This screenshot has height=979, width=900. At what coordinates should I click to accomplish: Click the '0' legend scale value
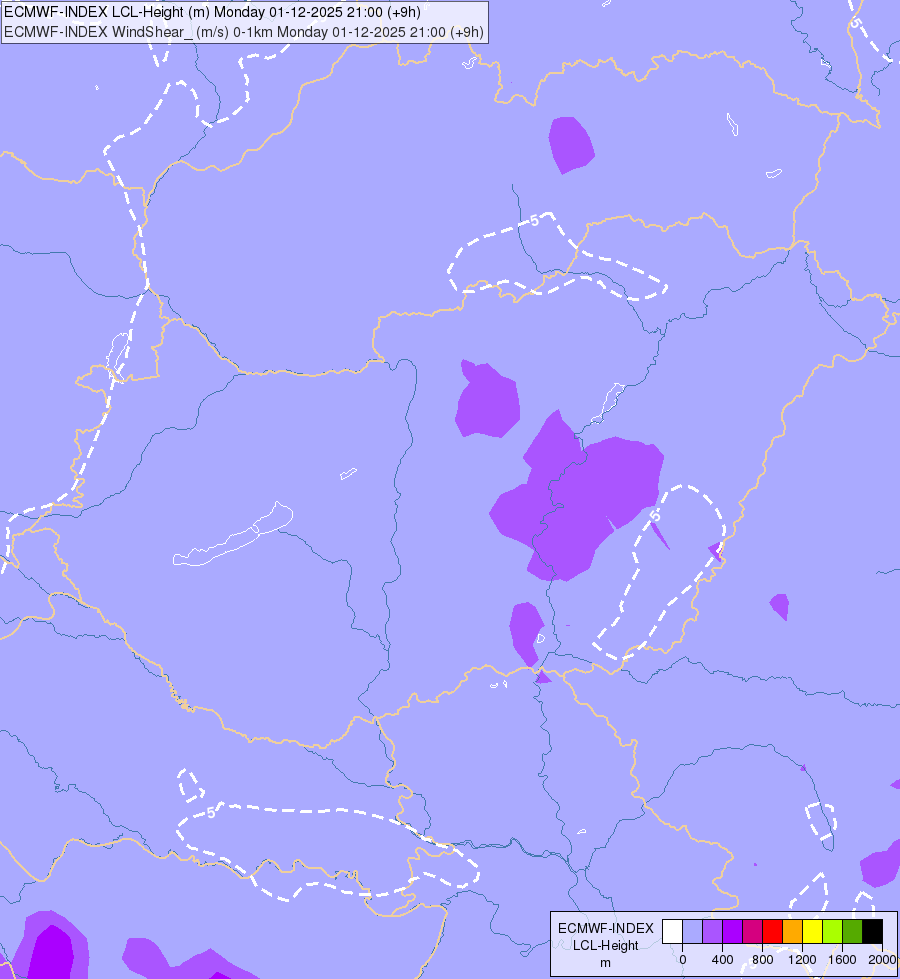683,960
